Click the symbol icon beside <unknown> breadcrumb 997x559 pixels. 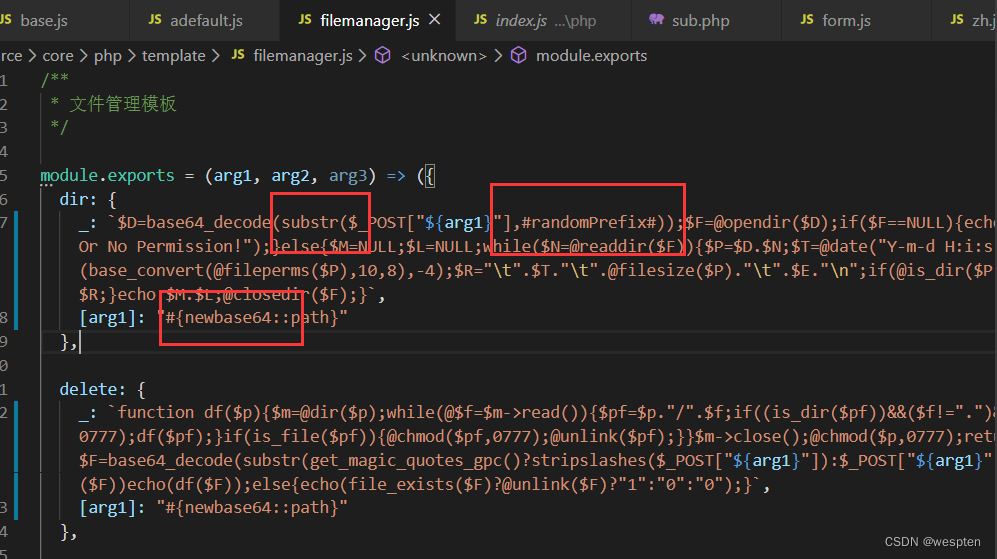tap(382, 56)
